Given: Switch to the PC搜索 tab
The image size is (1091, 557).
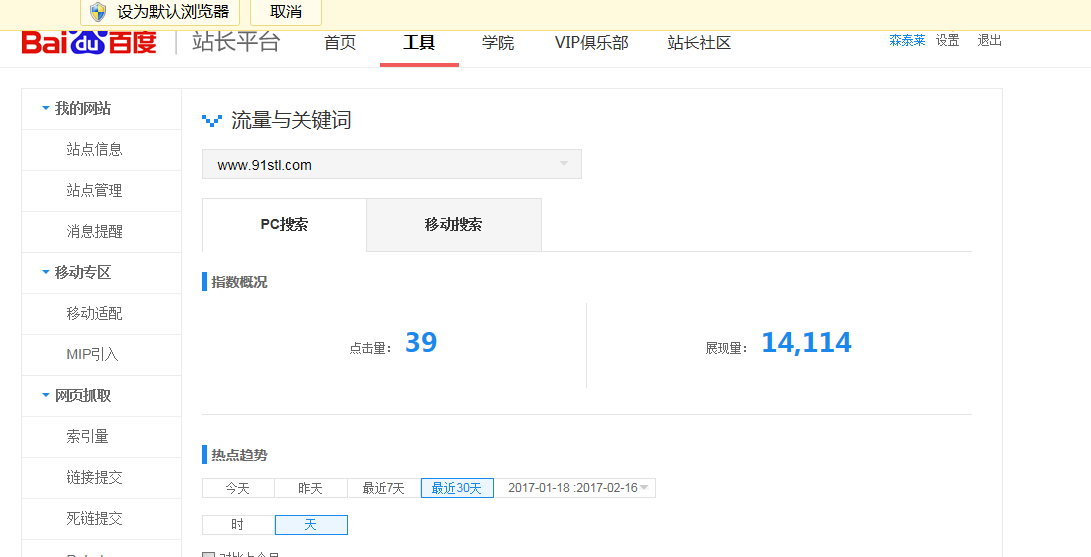Looking at the screenshot, I should pos(285,225).
